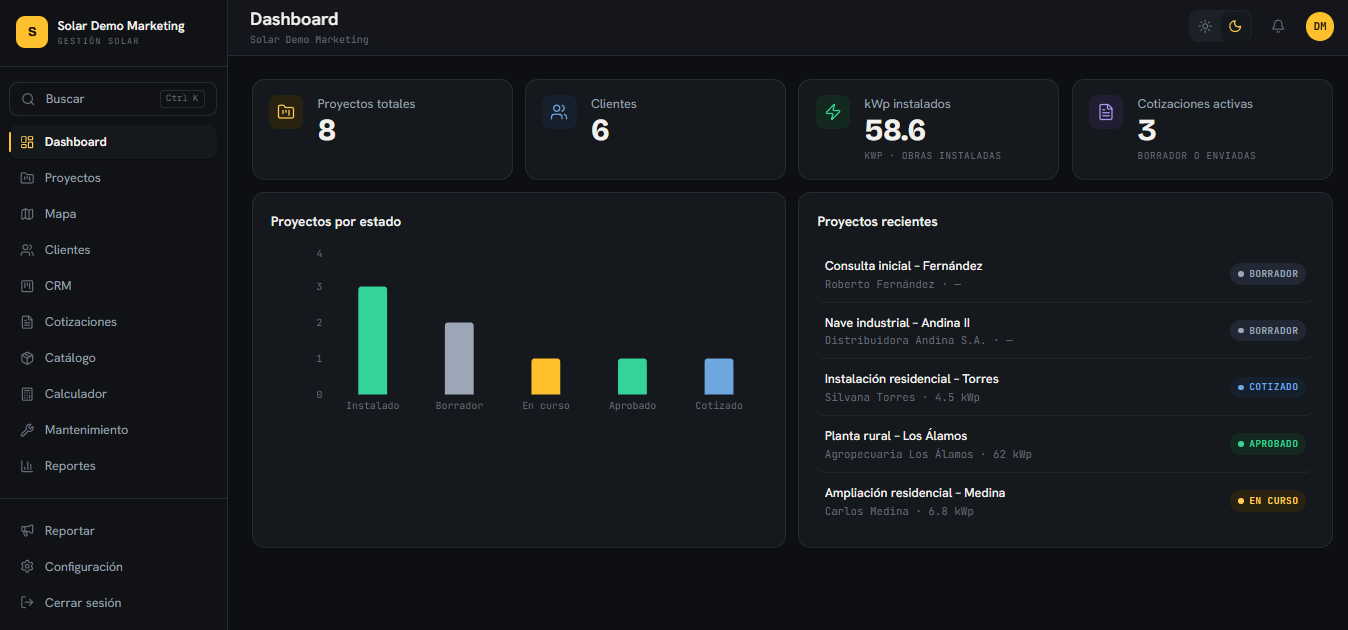This screenshot has height=630, width=1348.
Task: Go to Mantenimiento section
Action: tap(113, 430)
